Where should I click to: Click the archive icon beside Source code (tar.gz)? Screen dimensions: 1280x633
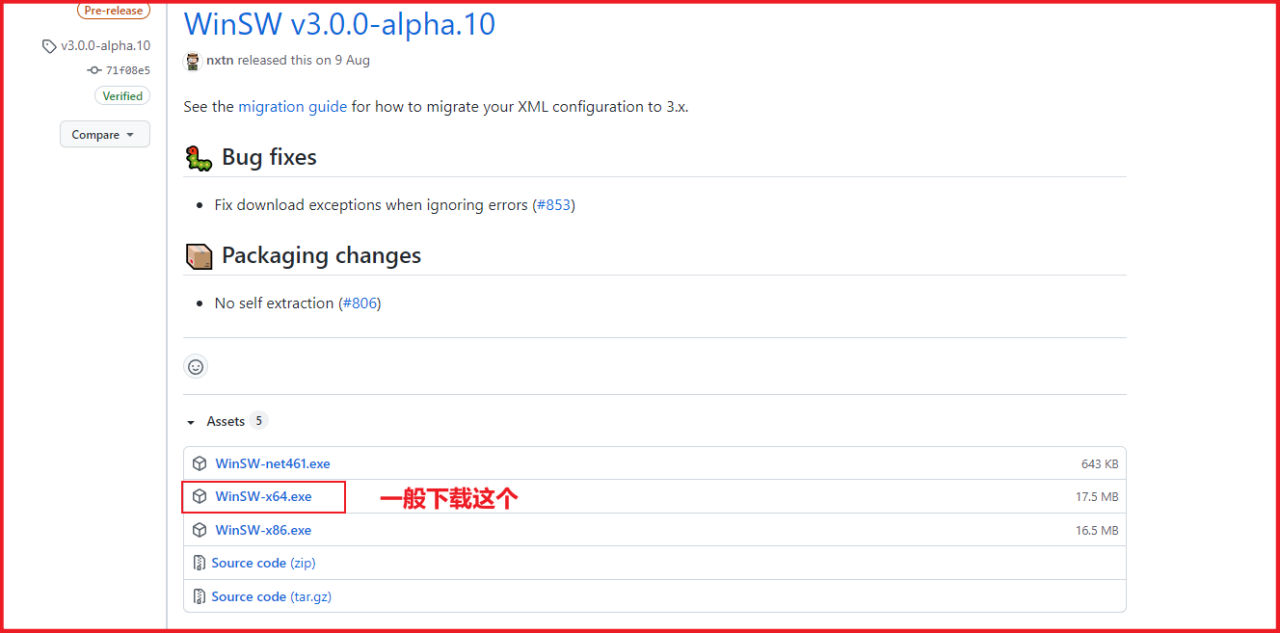point(200,596)
